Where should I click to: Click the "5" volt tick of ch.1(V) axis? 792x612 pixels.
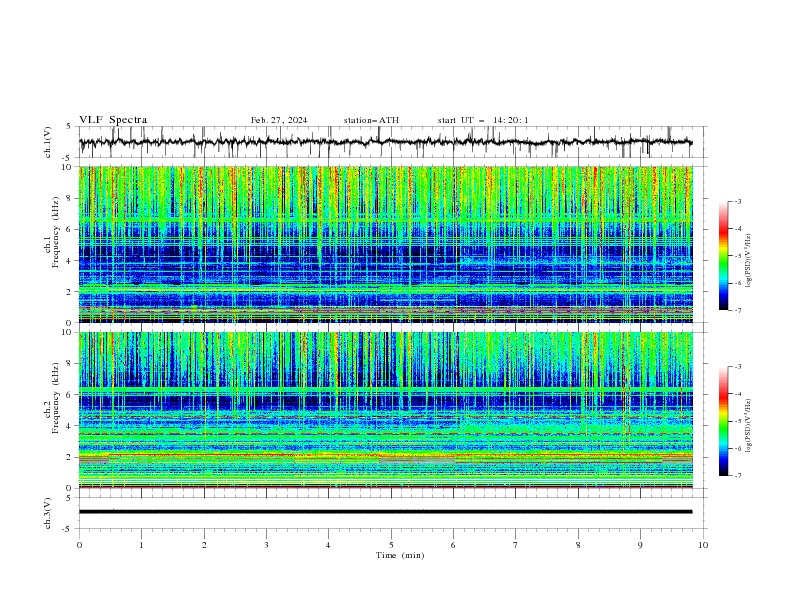coord(69,127)
